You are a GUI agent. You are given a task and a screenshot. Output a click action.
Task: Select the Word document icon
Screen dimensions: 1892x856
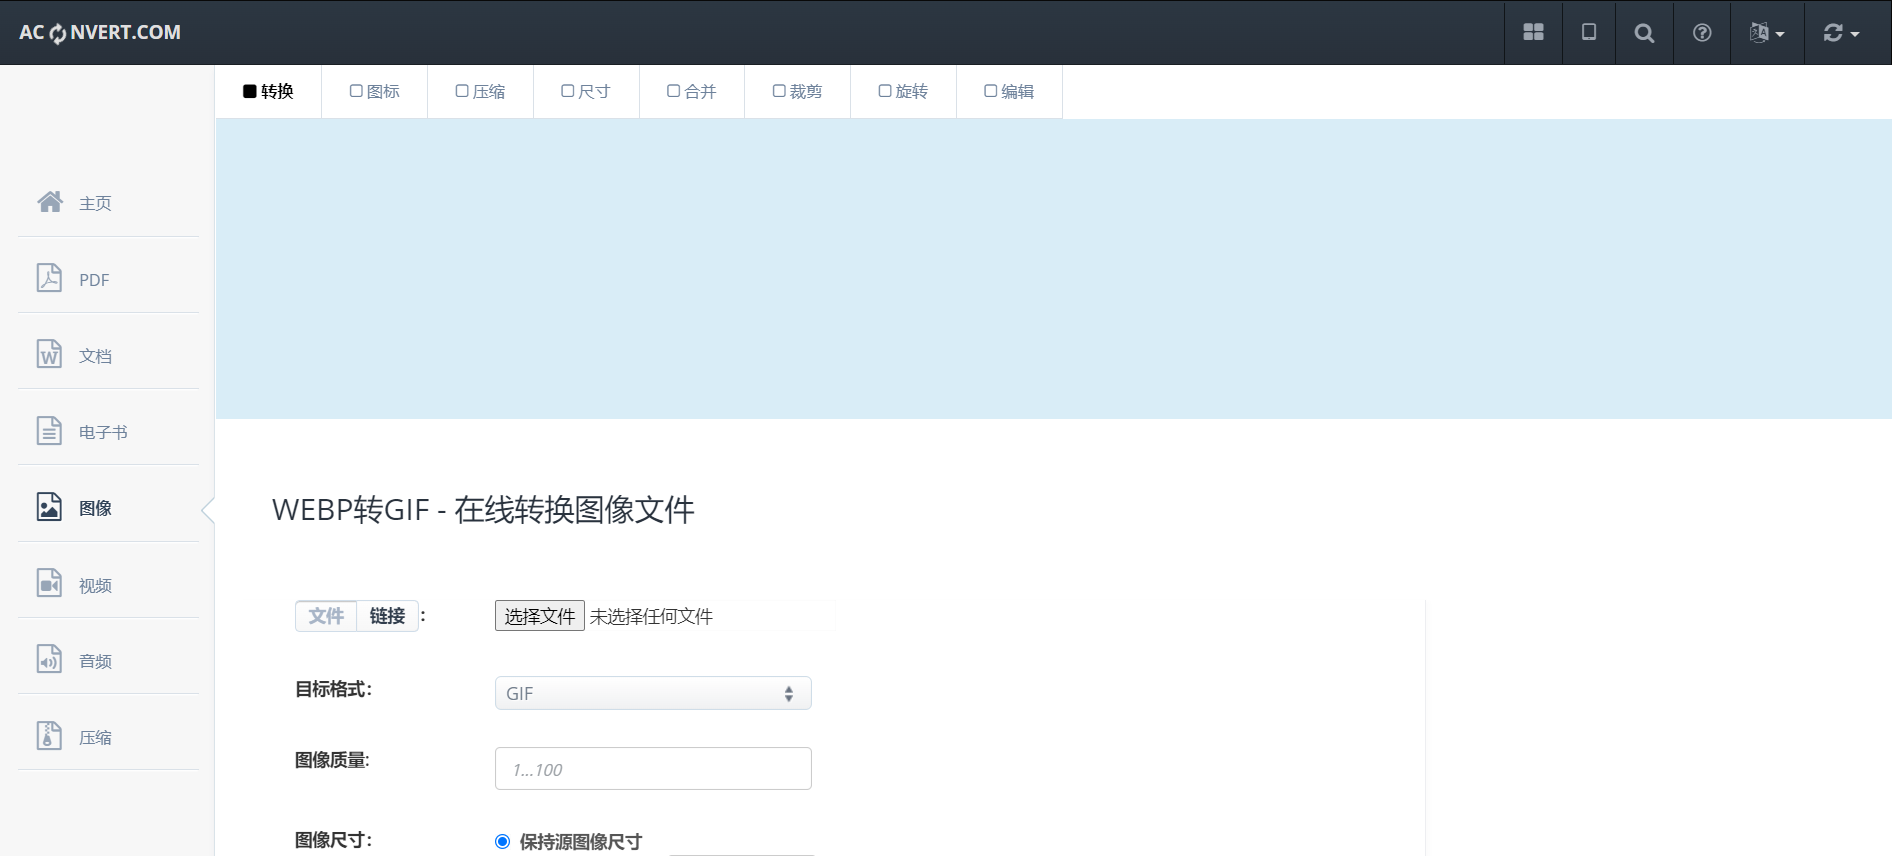49,354
